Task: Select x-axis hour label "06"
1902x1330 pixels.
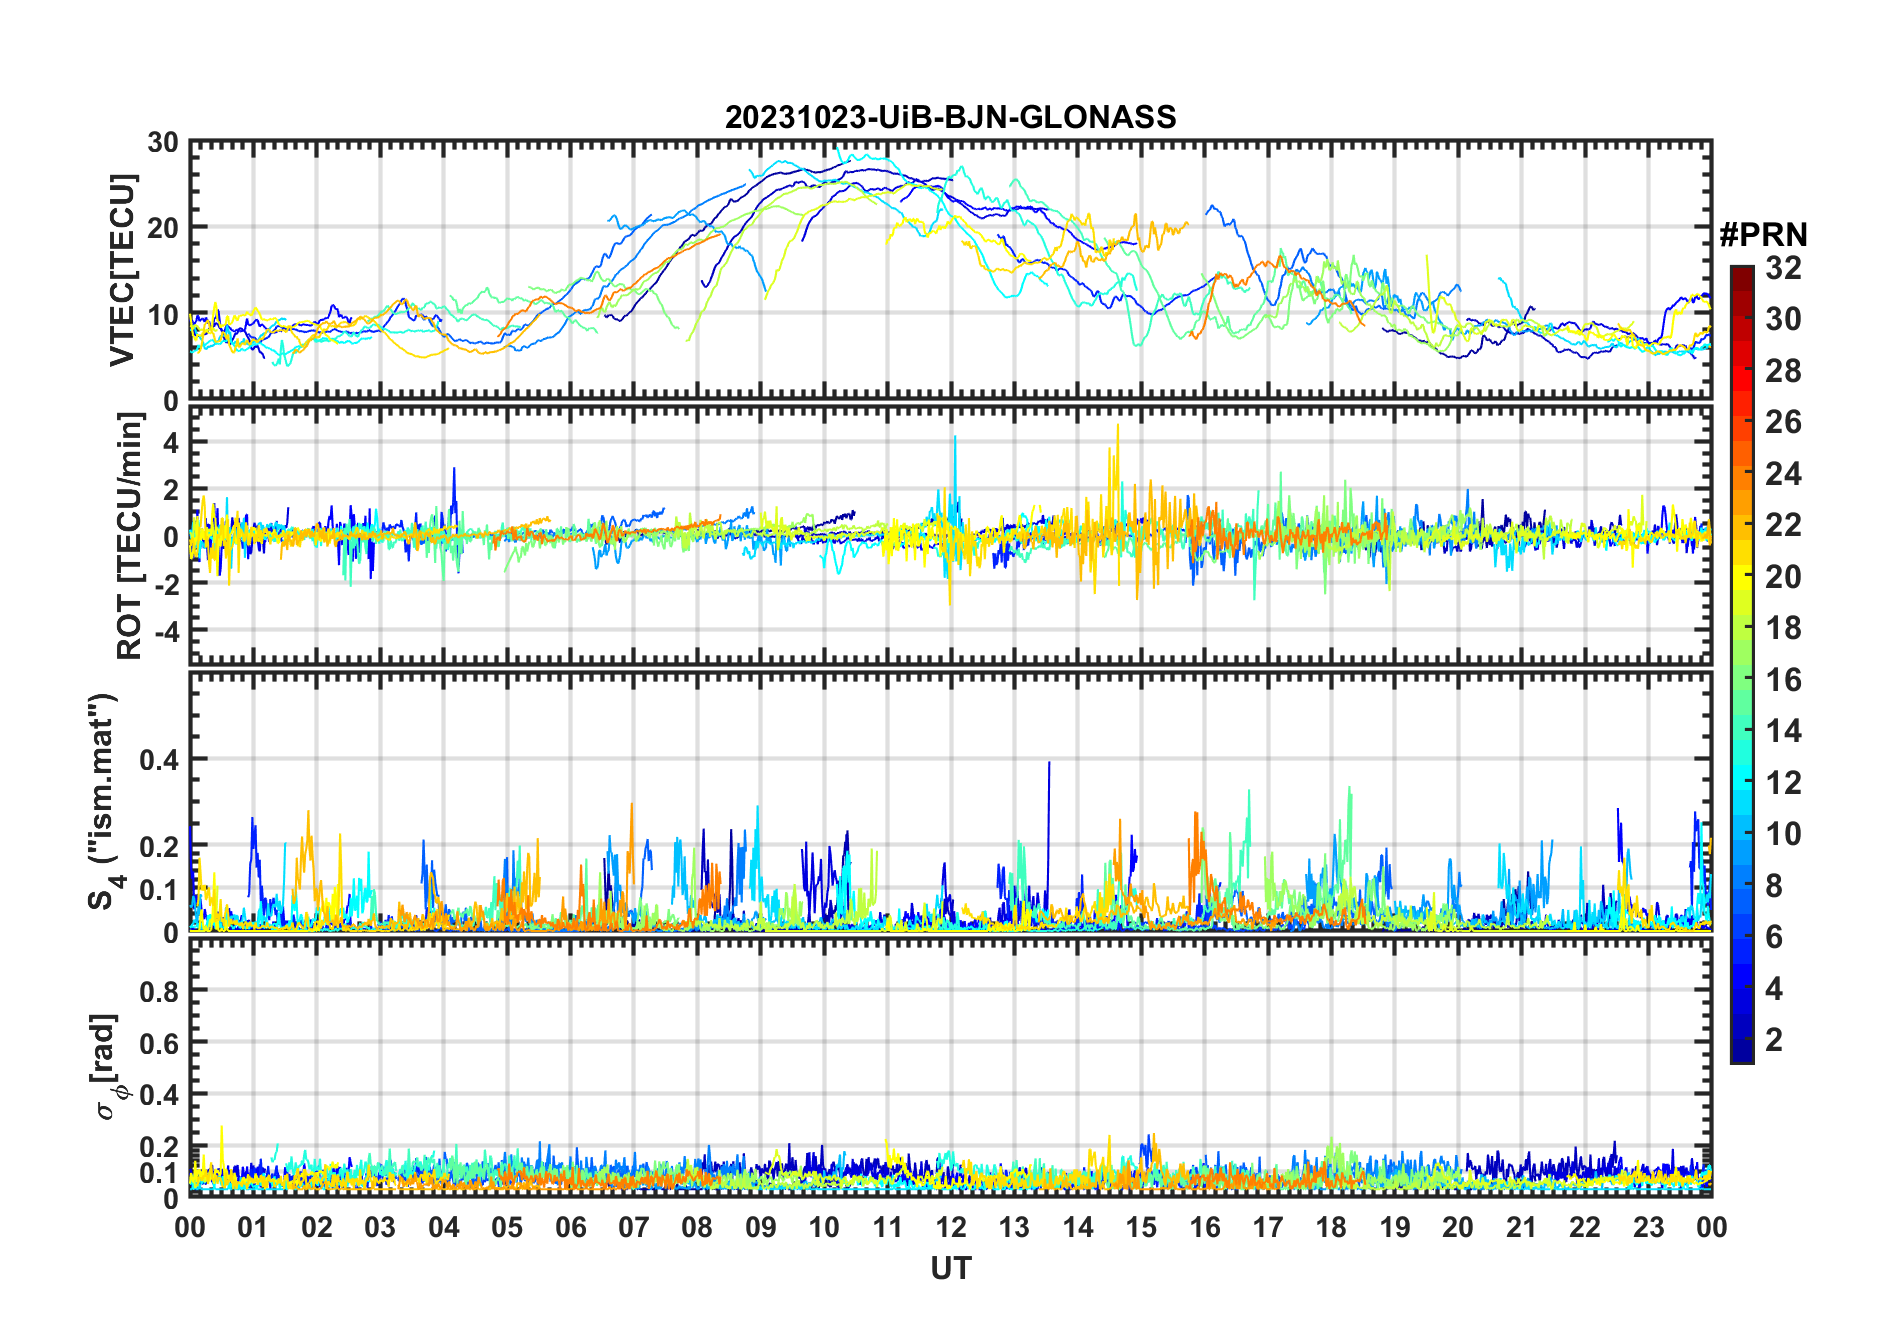Action: pos(571,1226)
